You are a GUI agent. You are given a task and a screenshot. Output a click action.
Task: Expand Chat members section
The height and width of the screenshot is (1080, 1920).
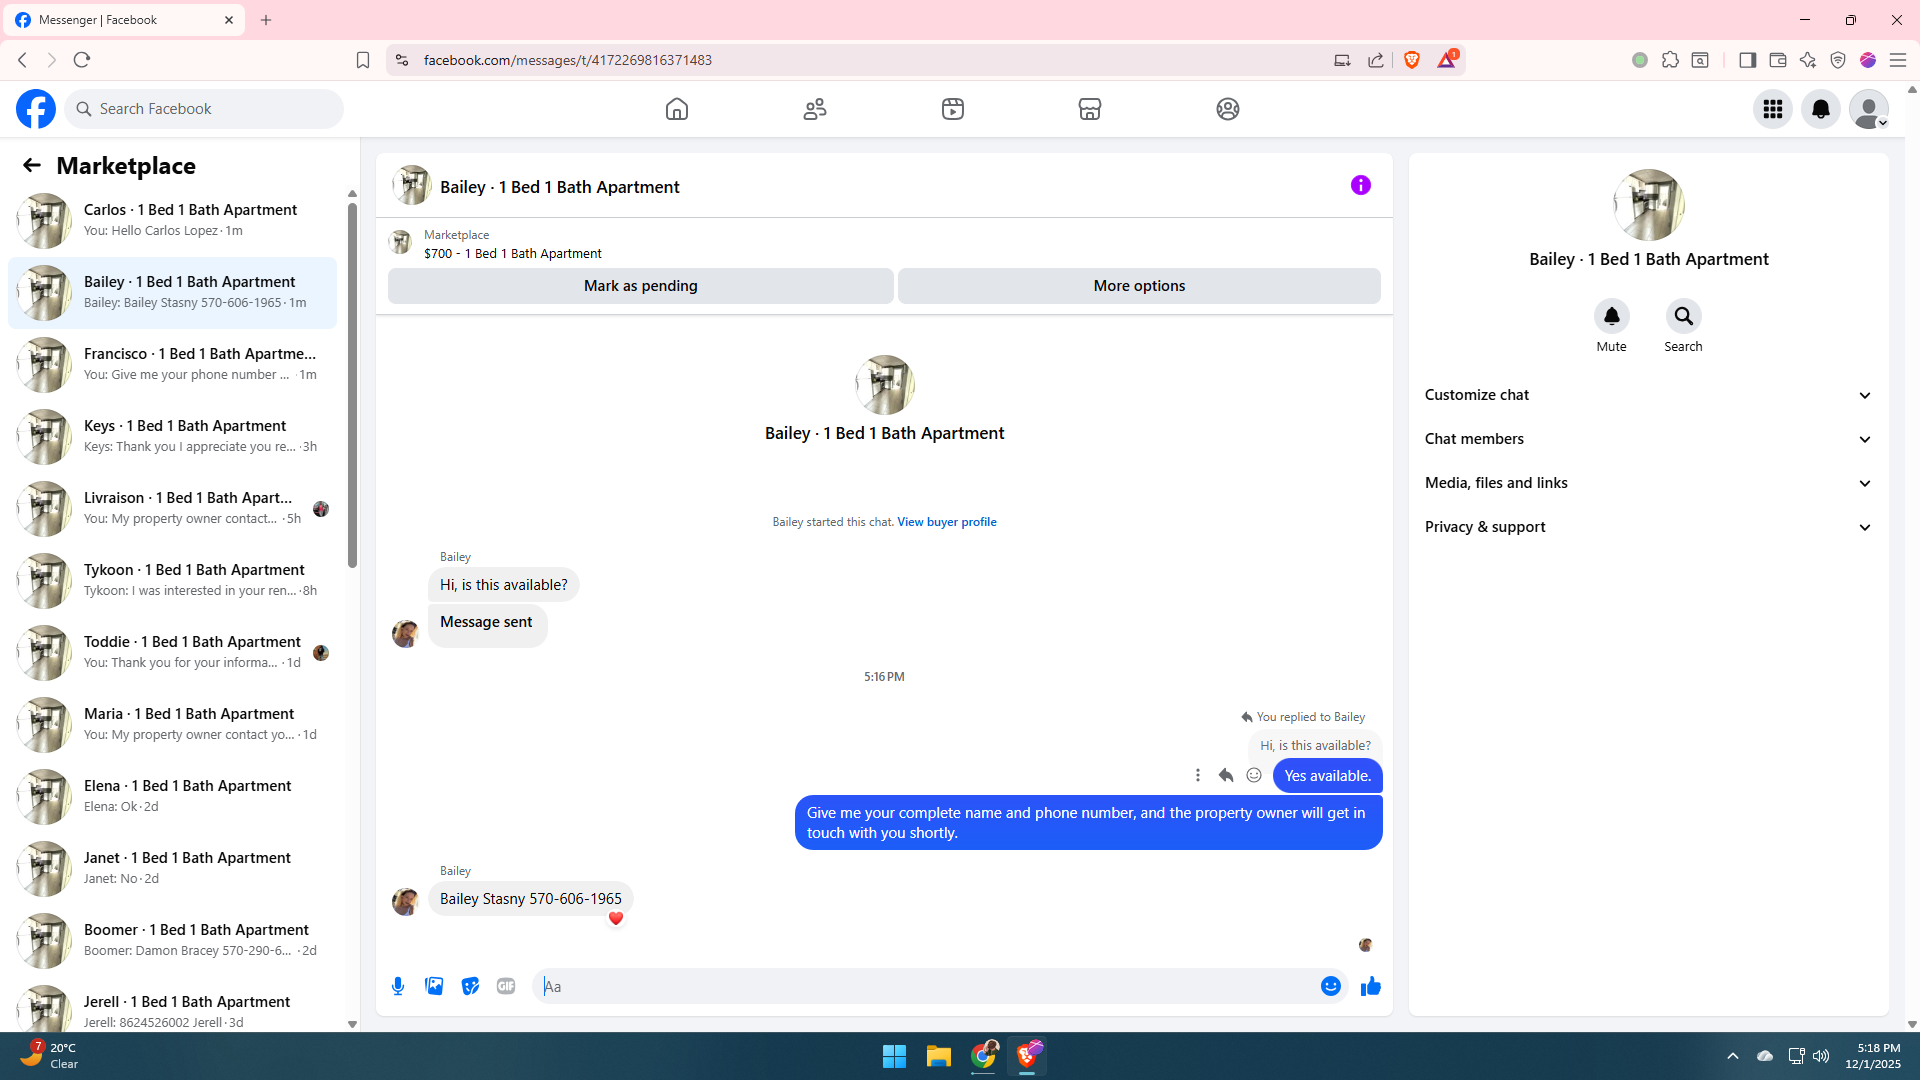click(x=1648, y=439)
